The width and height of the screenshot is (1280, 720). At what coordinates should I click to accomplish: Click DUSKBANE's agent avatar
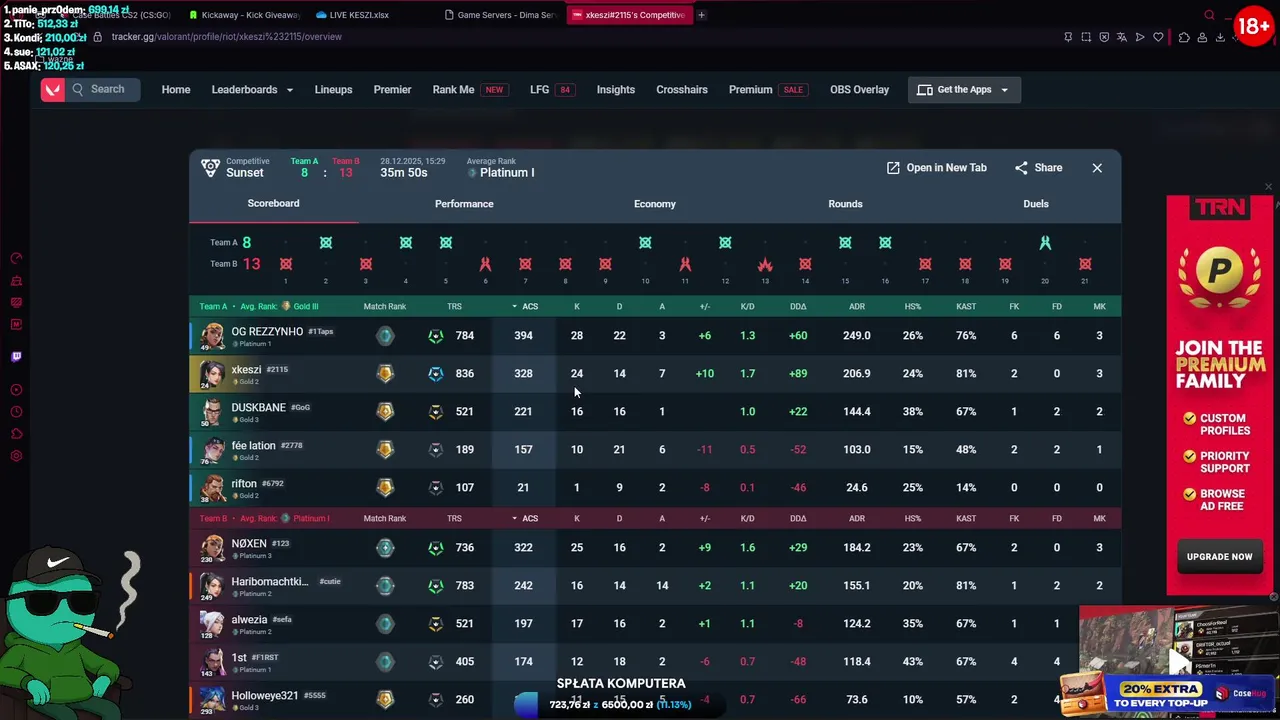212,412
